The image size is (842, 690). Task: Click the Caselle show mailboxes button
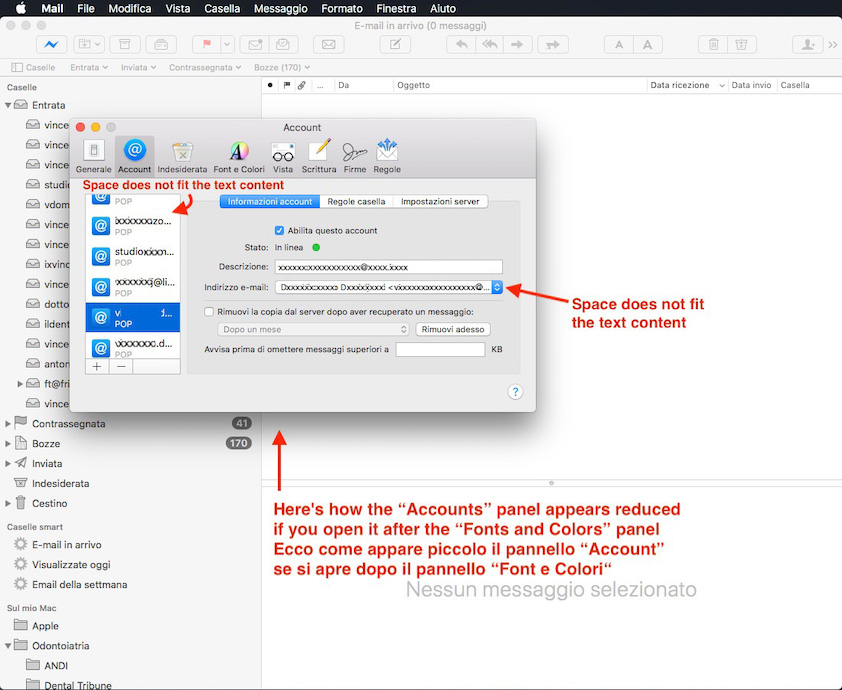pos(33,67)
